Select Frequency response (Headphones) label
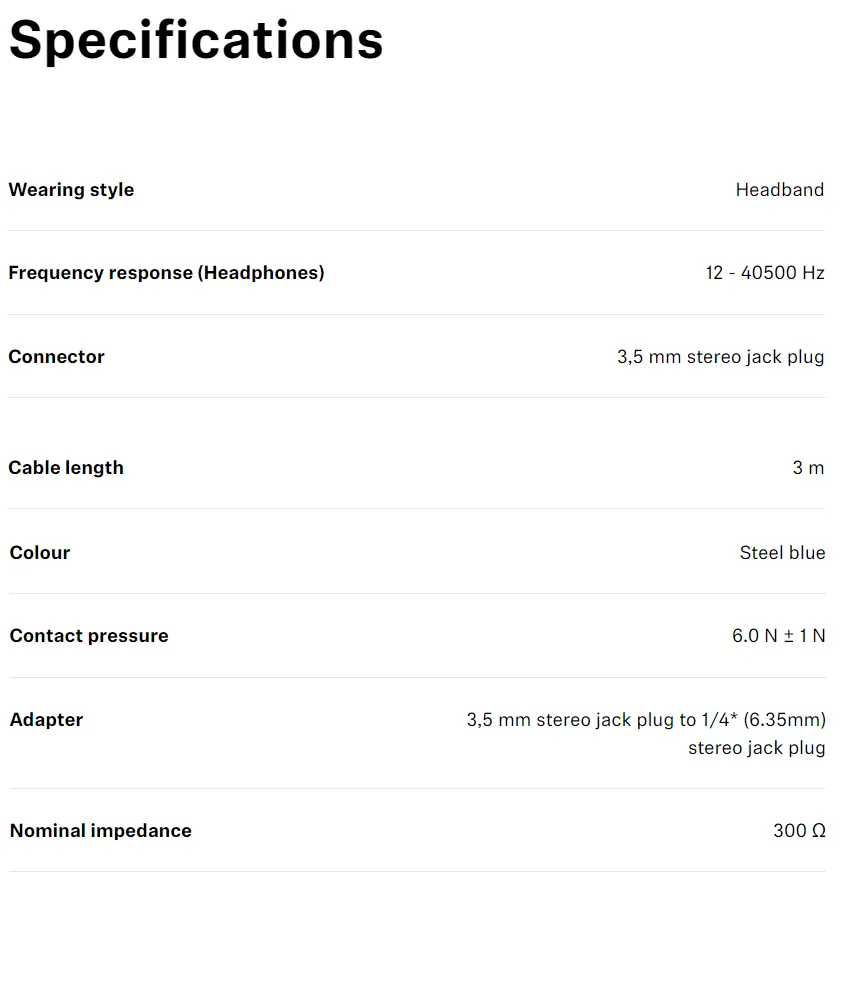This screenshot has height=1000, width=850. point(166,273)
